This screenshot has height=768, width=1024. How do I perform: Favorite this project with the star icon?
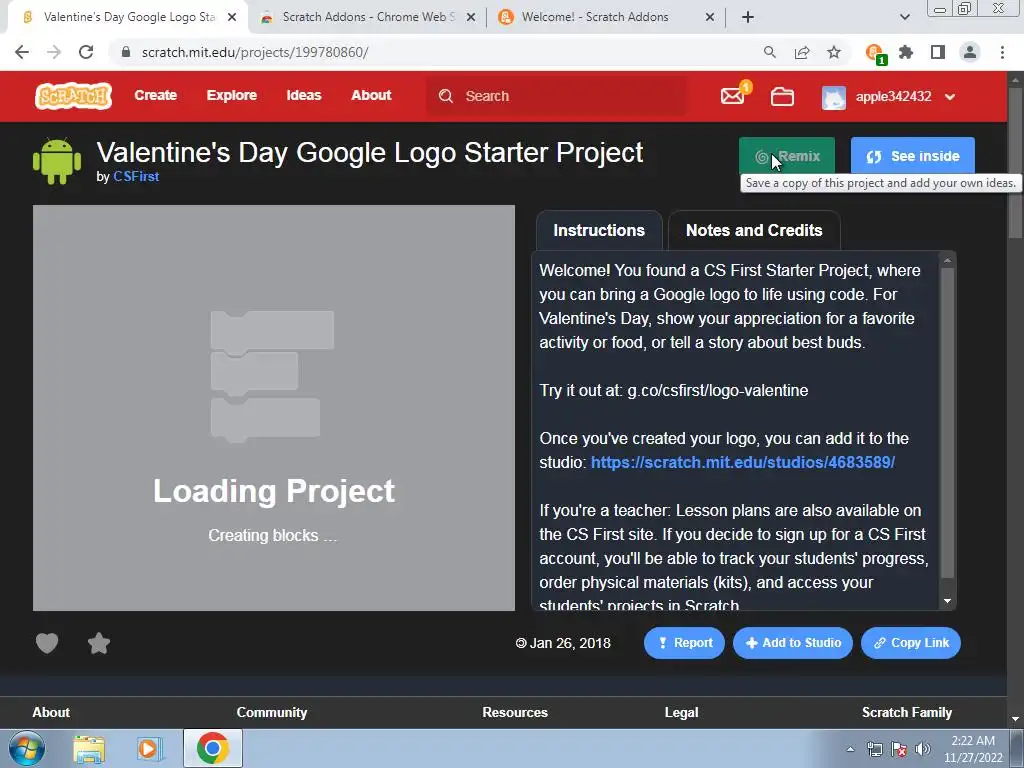click(99, 643)
